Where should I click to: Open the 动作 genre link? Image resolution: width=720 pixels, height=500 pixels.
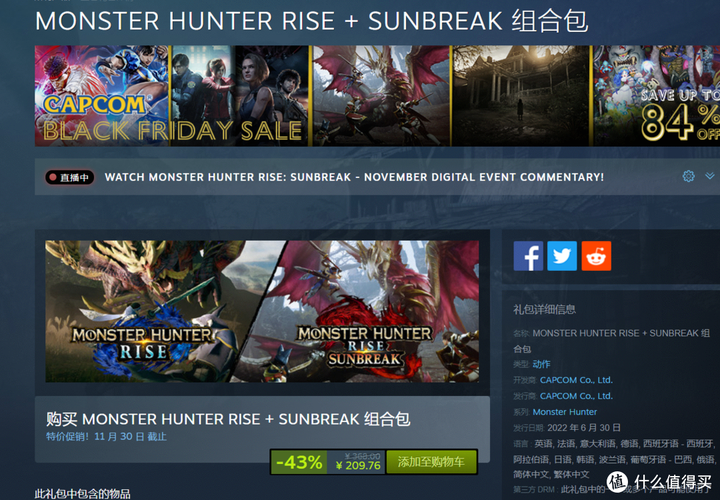541,364
